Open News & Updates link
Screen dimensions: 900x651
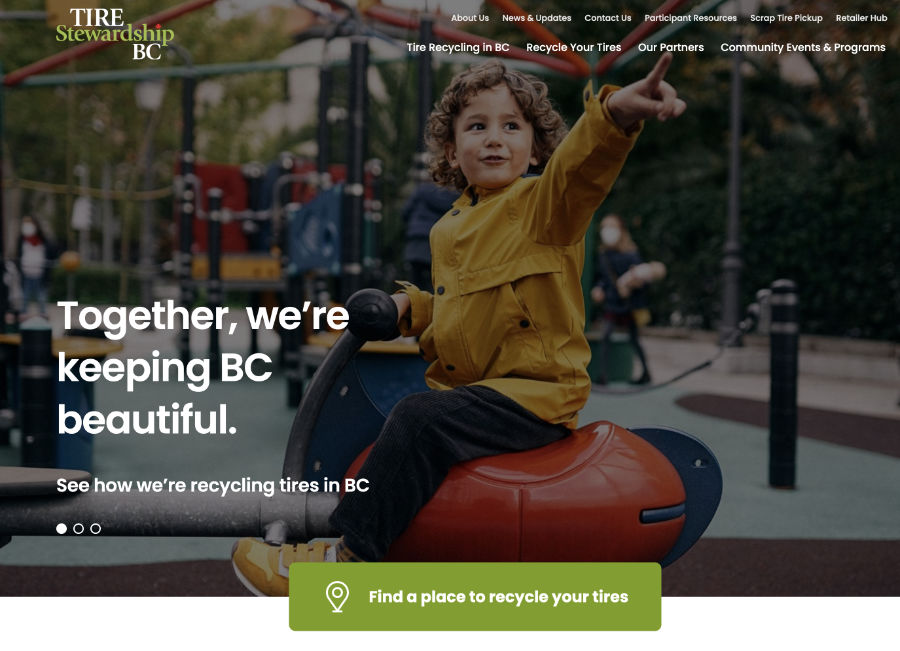537,18
